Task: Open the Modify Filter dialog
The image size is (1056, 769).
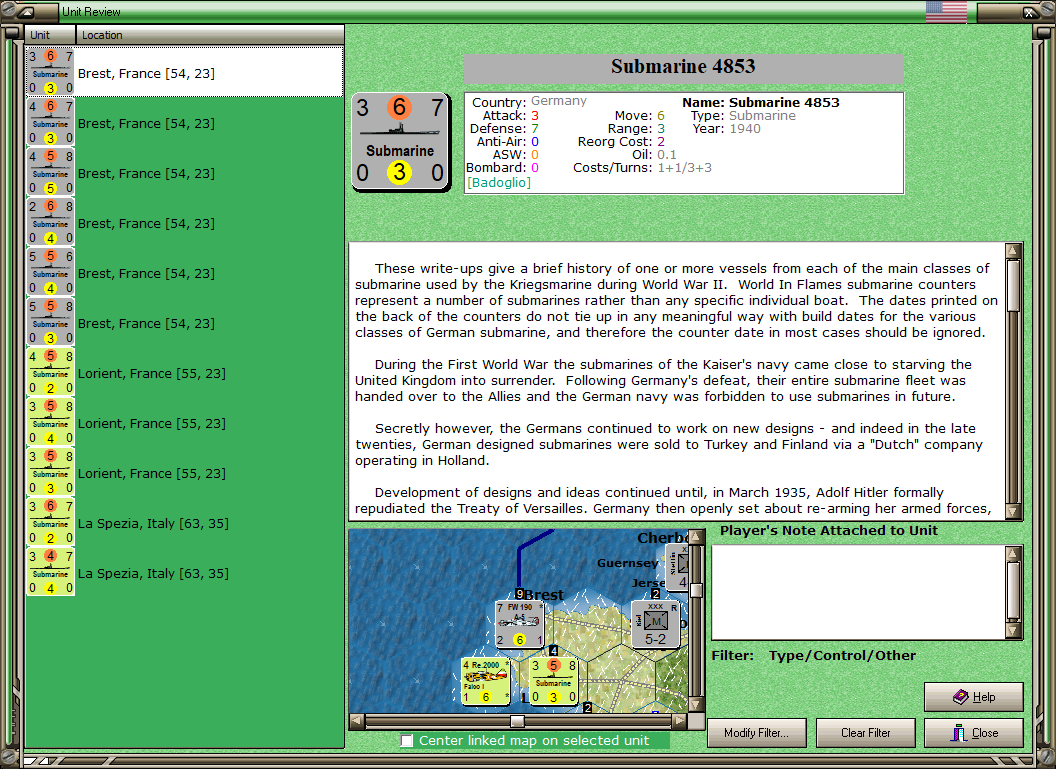Action: pyautogui.click(x=756, y=733)
